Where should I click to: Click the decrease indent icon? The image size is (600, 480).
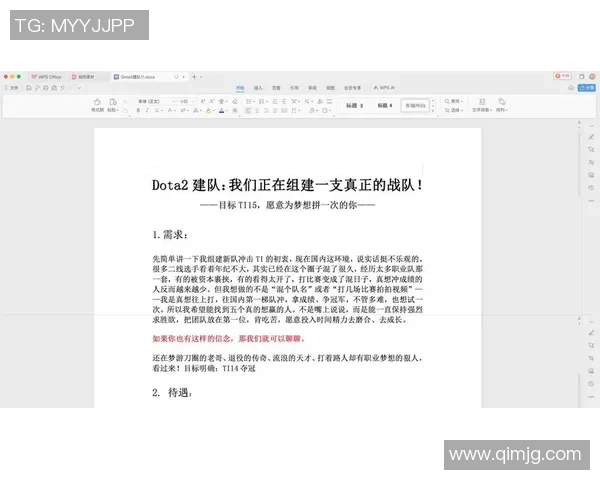pyautogui.click(x=275, y=101)
